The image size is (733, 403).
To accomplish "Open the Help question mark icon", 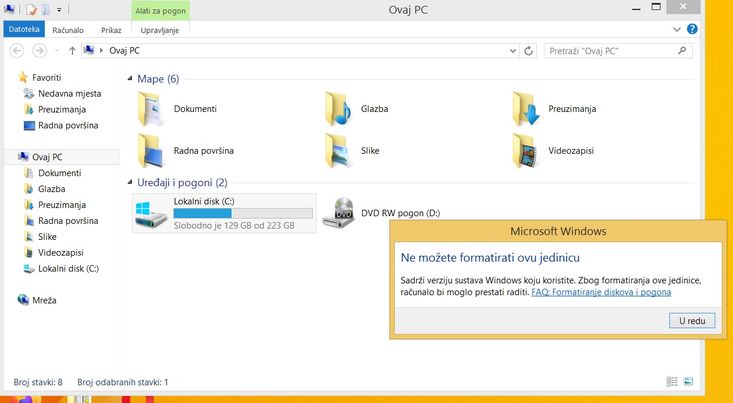I will (692, 29).
